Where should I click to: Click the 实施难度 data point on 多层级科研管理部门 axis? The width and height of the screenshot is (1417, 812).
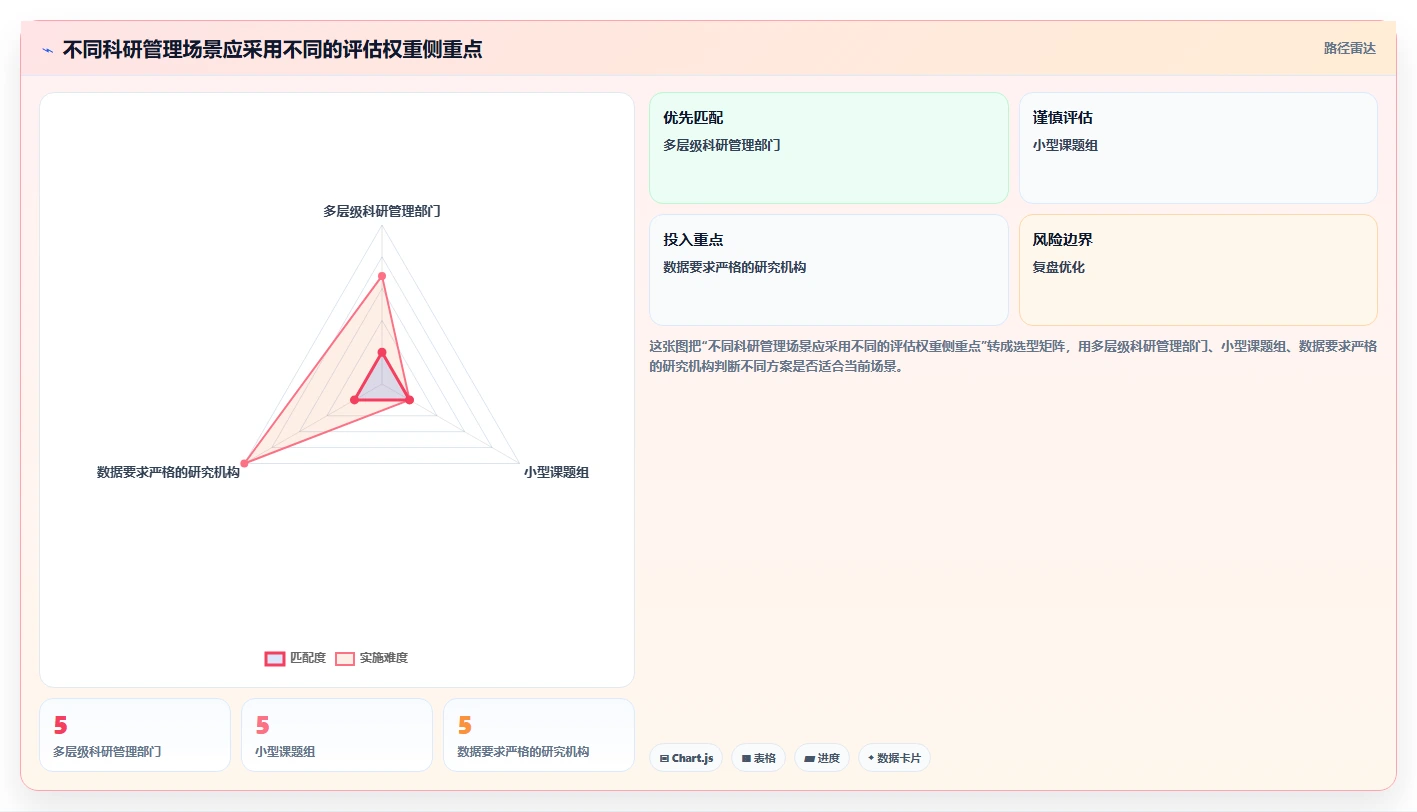point(382,275)
